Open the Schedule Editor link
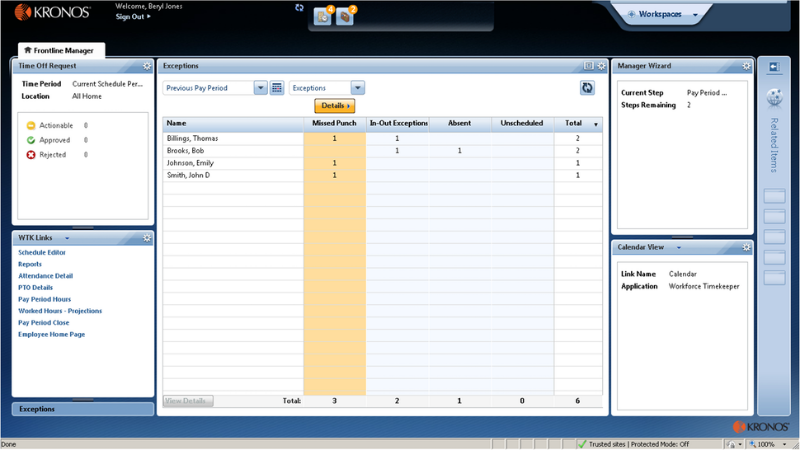 tap(42, 253)
